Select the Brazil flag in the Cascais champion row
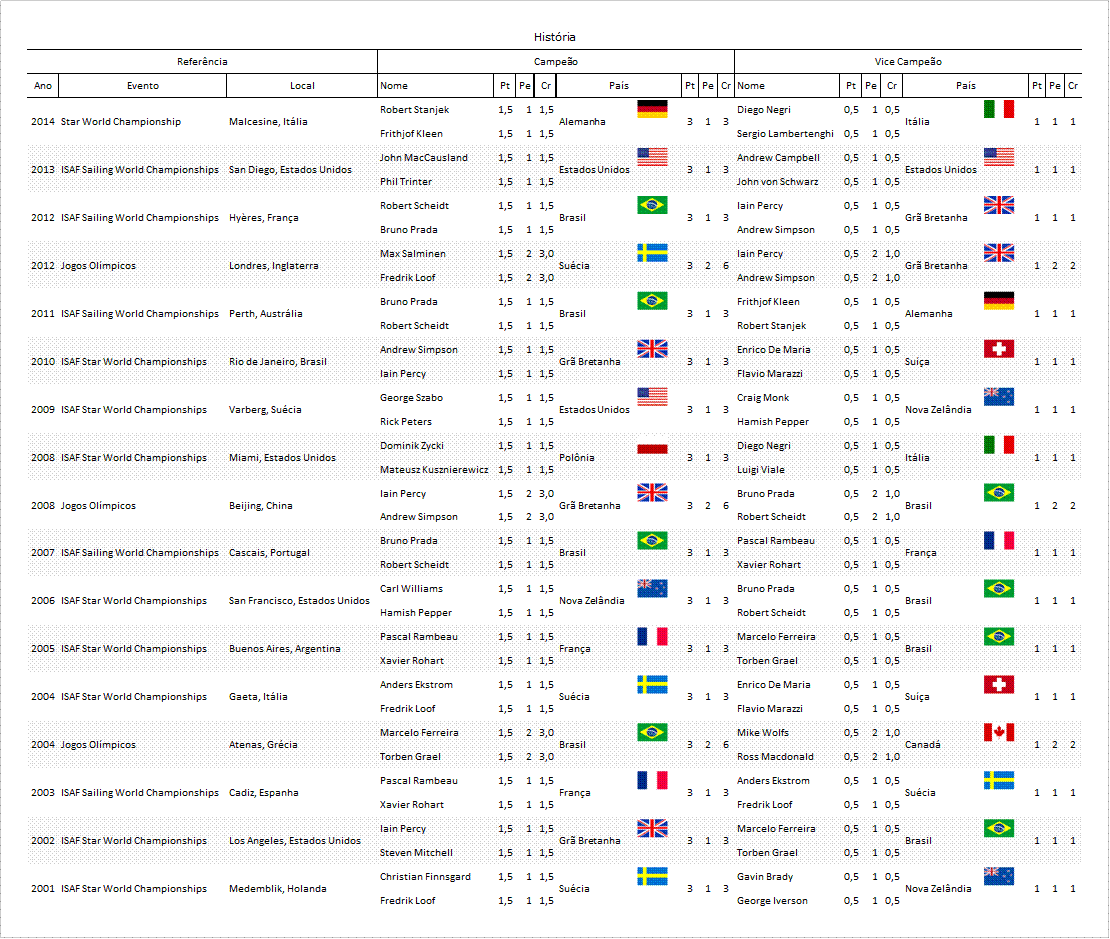 652,540
